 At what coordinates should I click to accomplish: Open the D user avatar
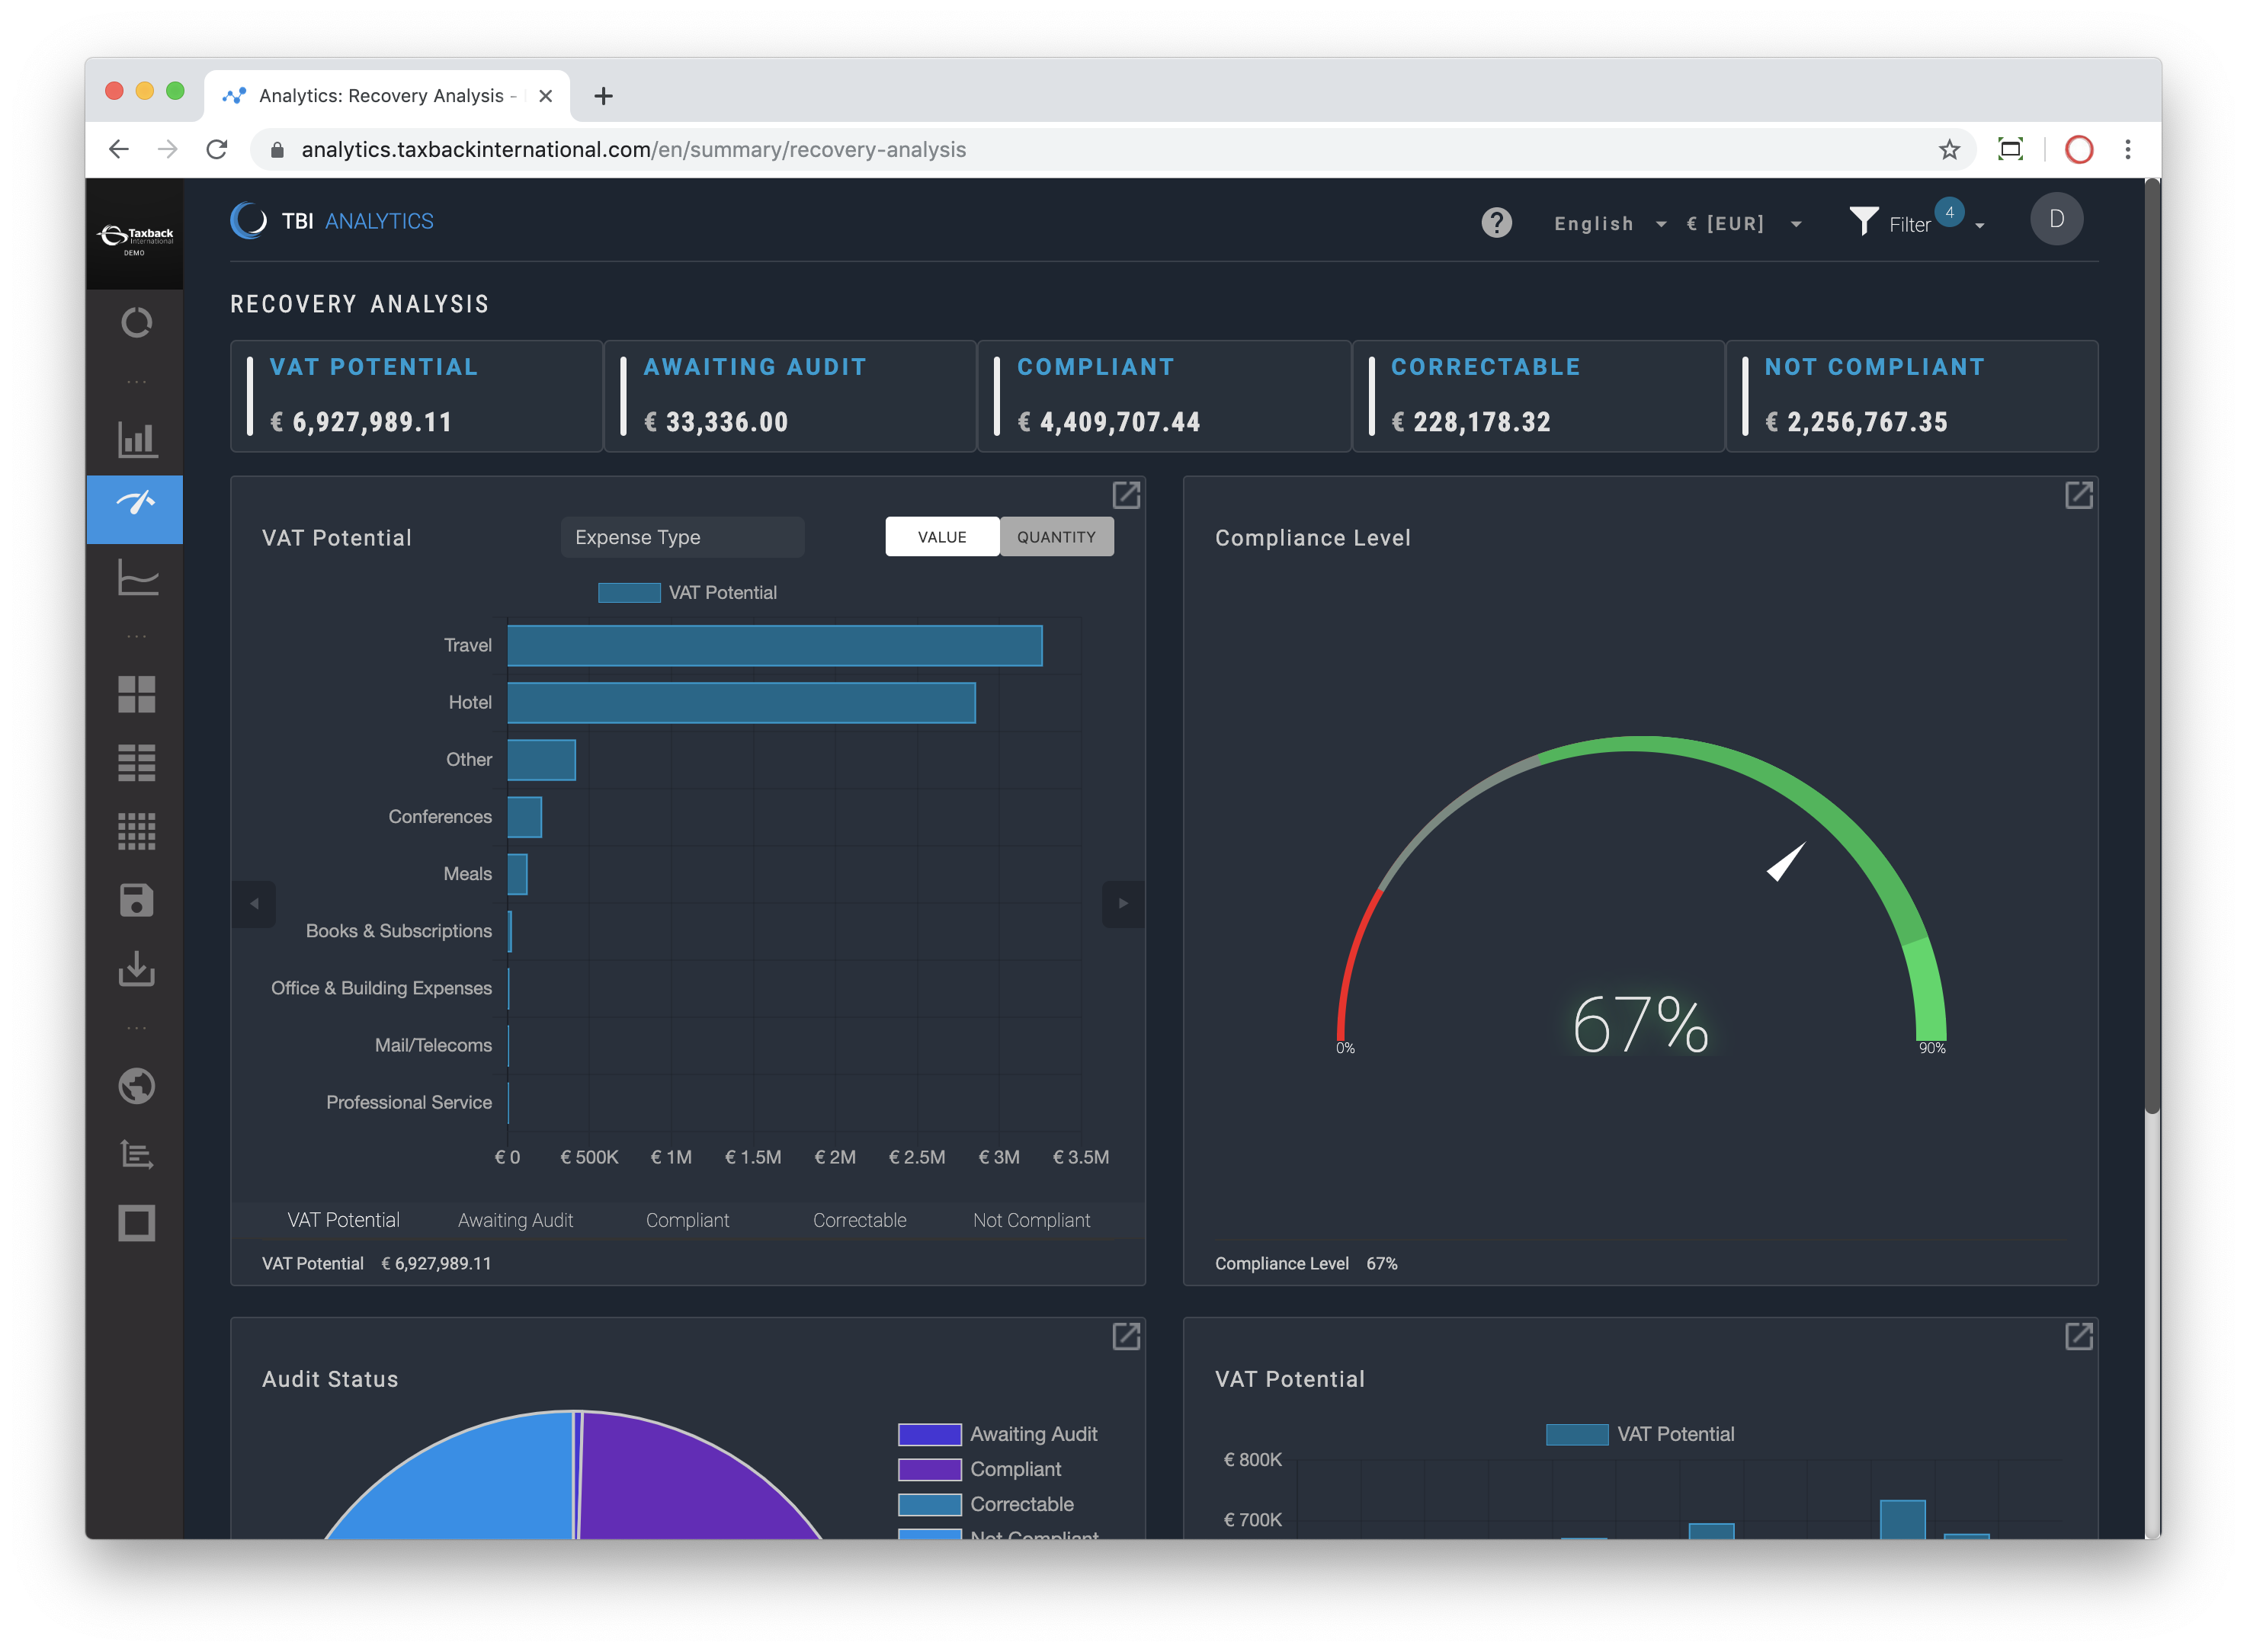(x=2056, y=219)
